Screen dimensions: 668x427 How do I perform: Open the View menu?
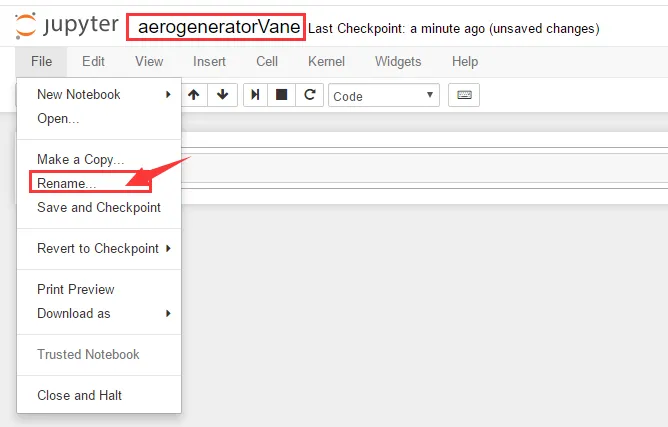pos(149,61)
